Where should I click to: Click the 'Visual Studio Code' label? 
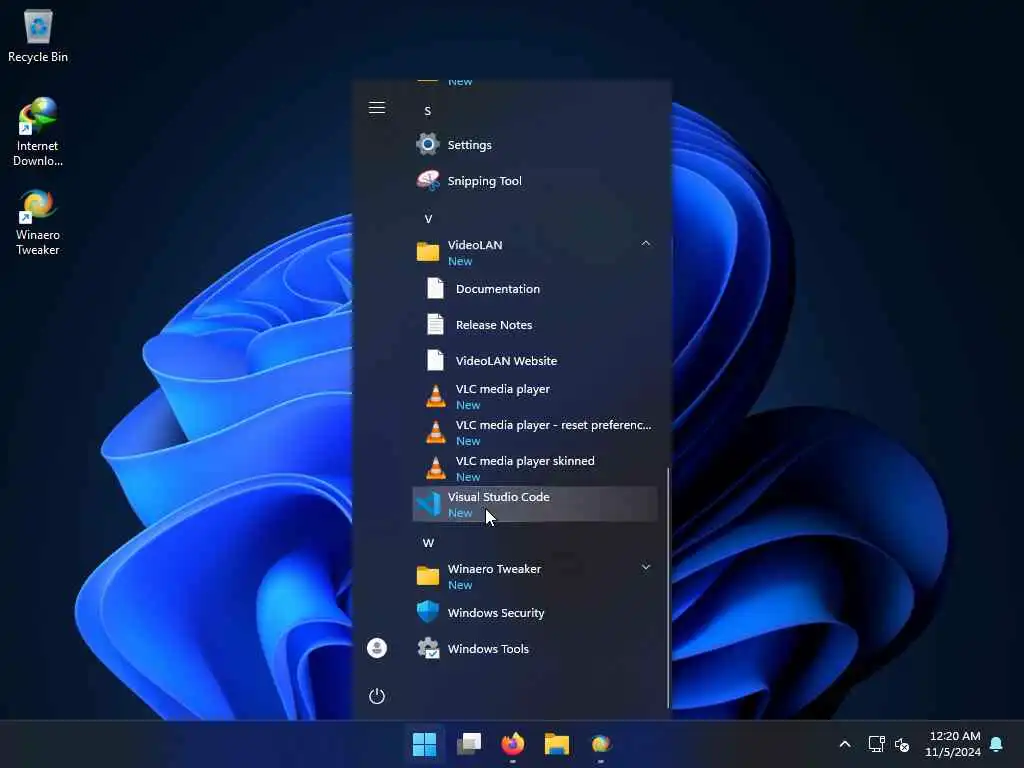(498, 497)
